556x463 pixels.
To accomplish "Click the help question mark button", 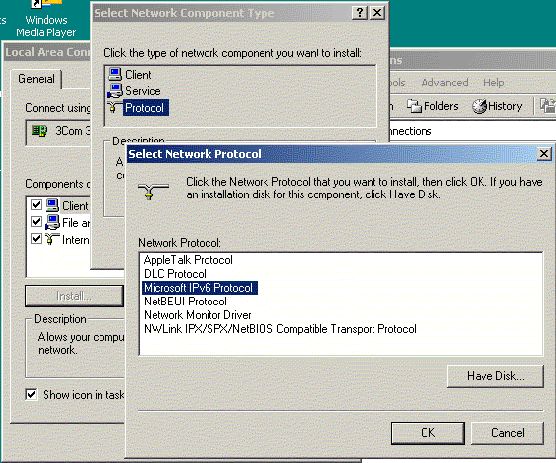I will tap(359, 13).
